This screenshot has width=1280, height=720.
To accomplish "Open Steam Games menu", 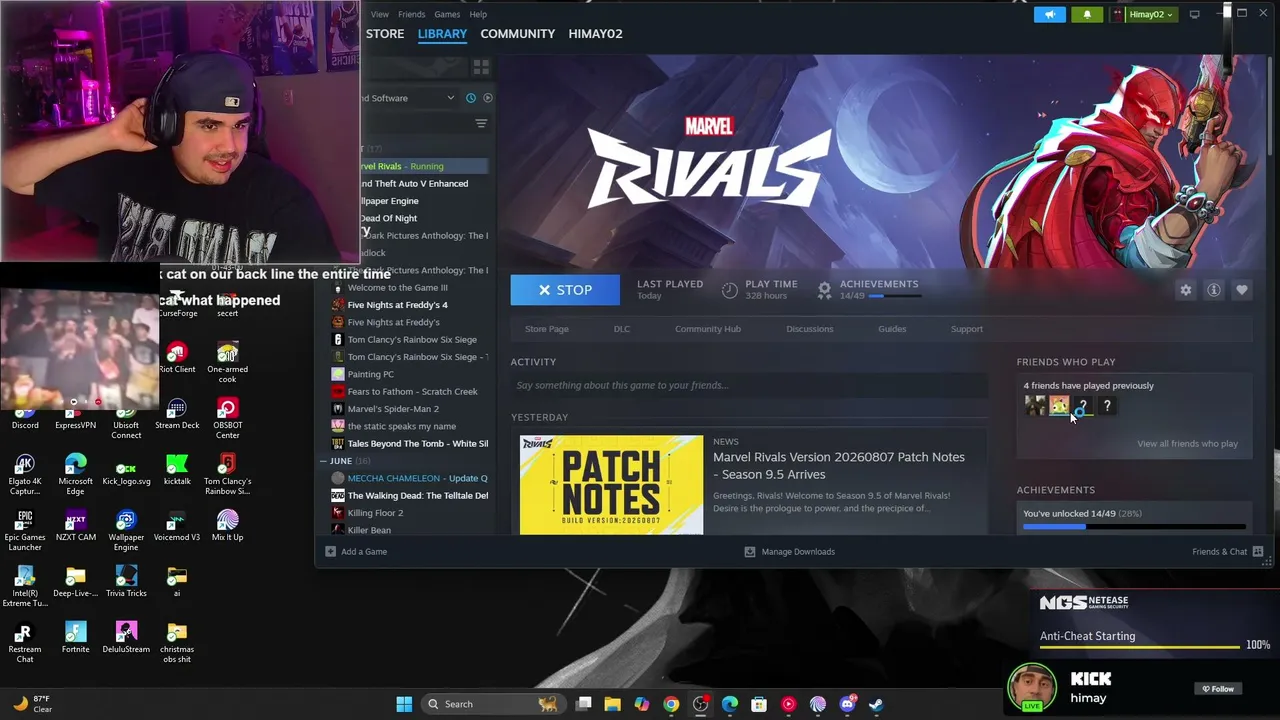I will [x=447, y=14].
